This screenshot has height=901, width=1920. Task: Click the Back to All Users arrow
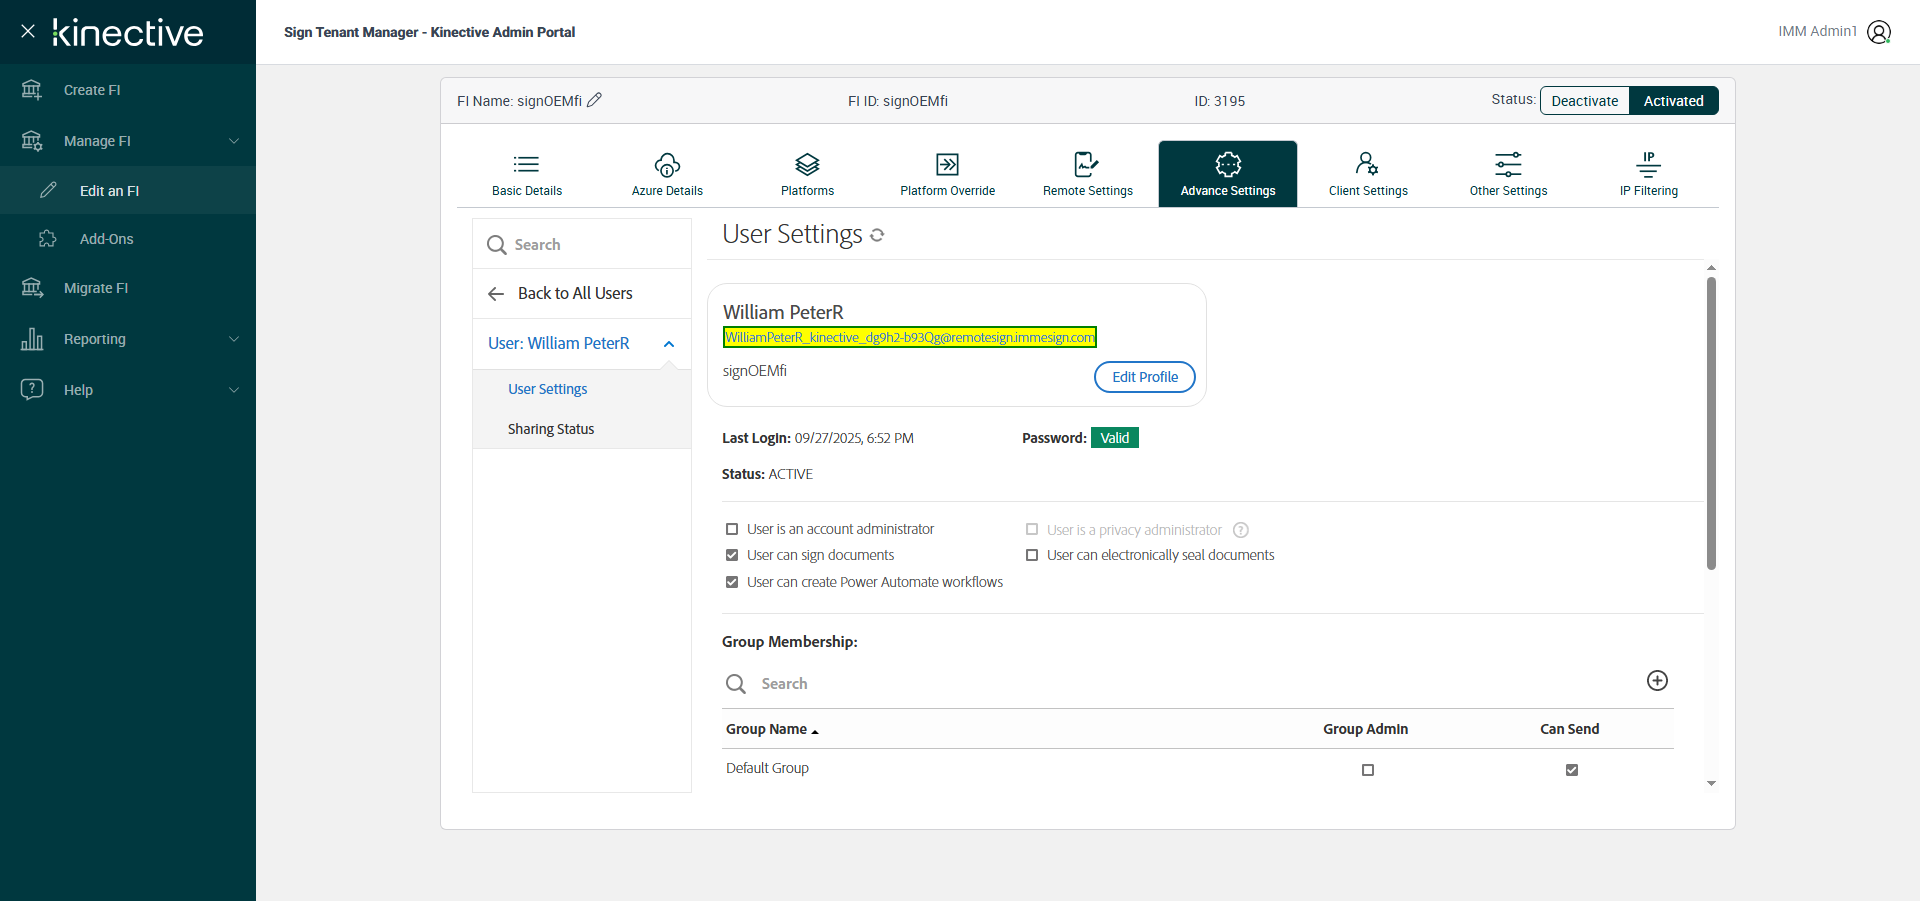(x=496, y=294)
